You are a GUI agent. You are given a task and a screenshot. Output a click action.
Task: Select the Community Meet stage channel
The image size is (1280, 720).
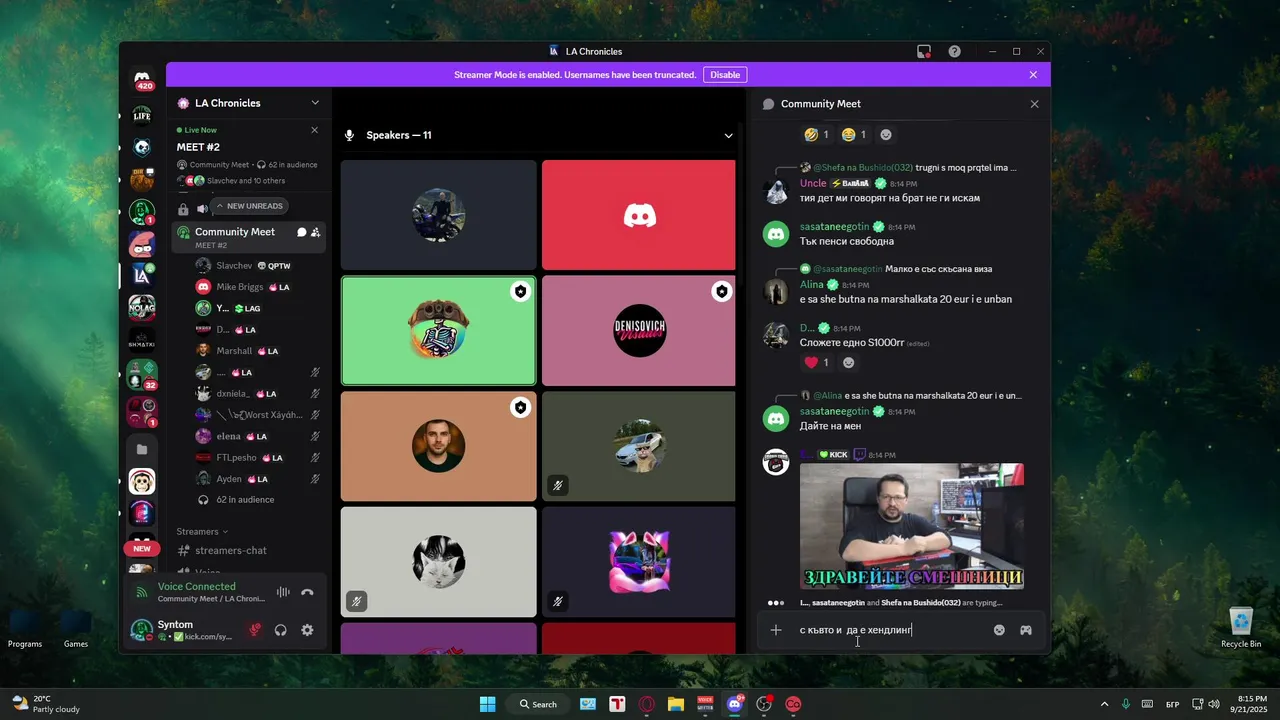click(x=248, y=237)
